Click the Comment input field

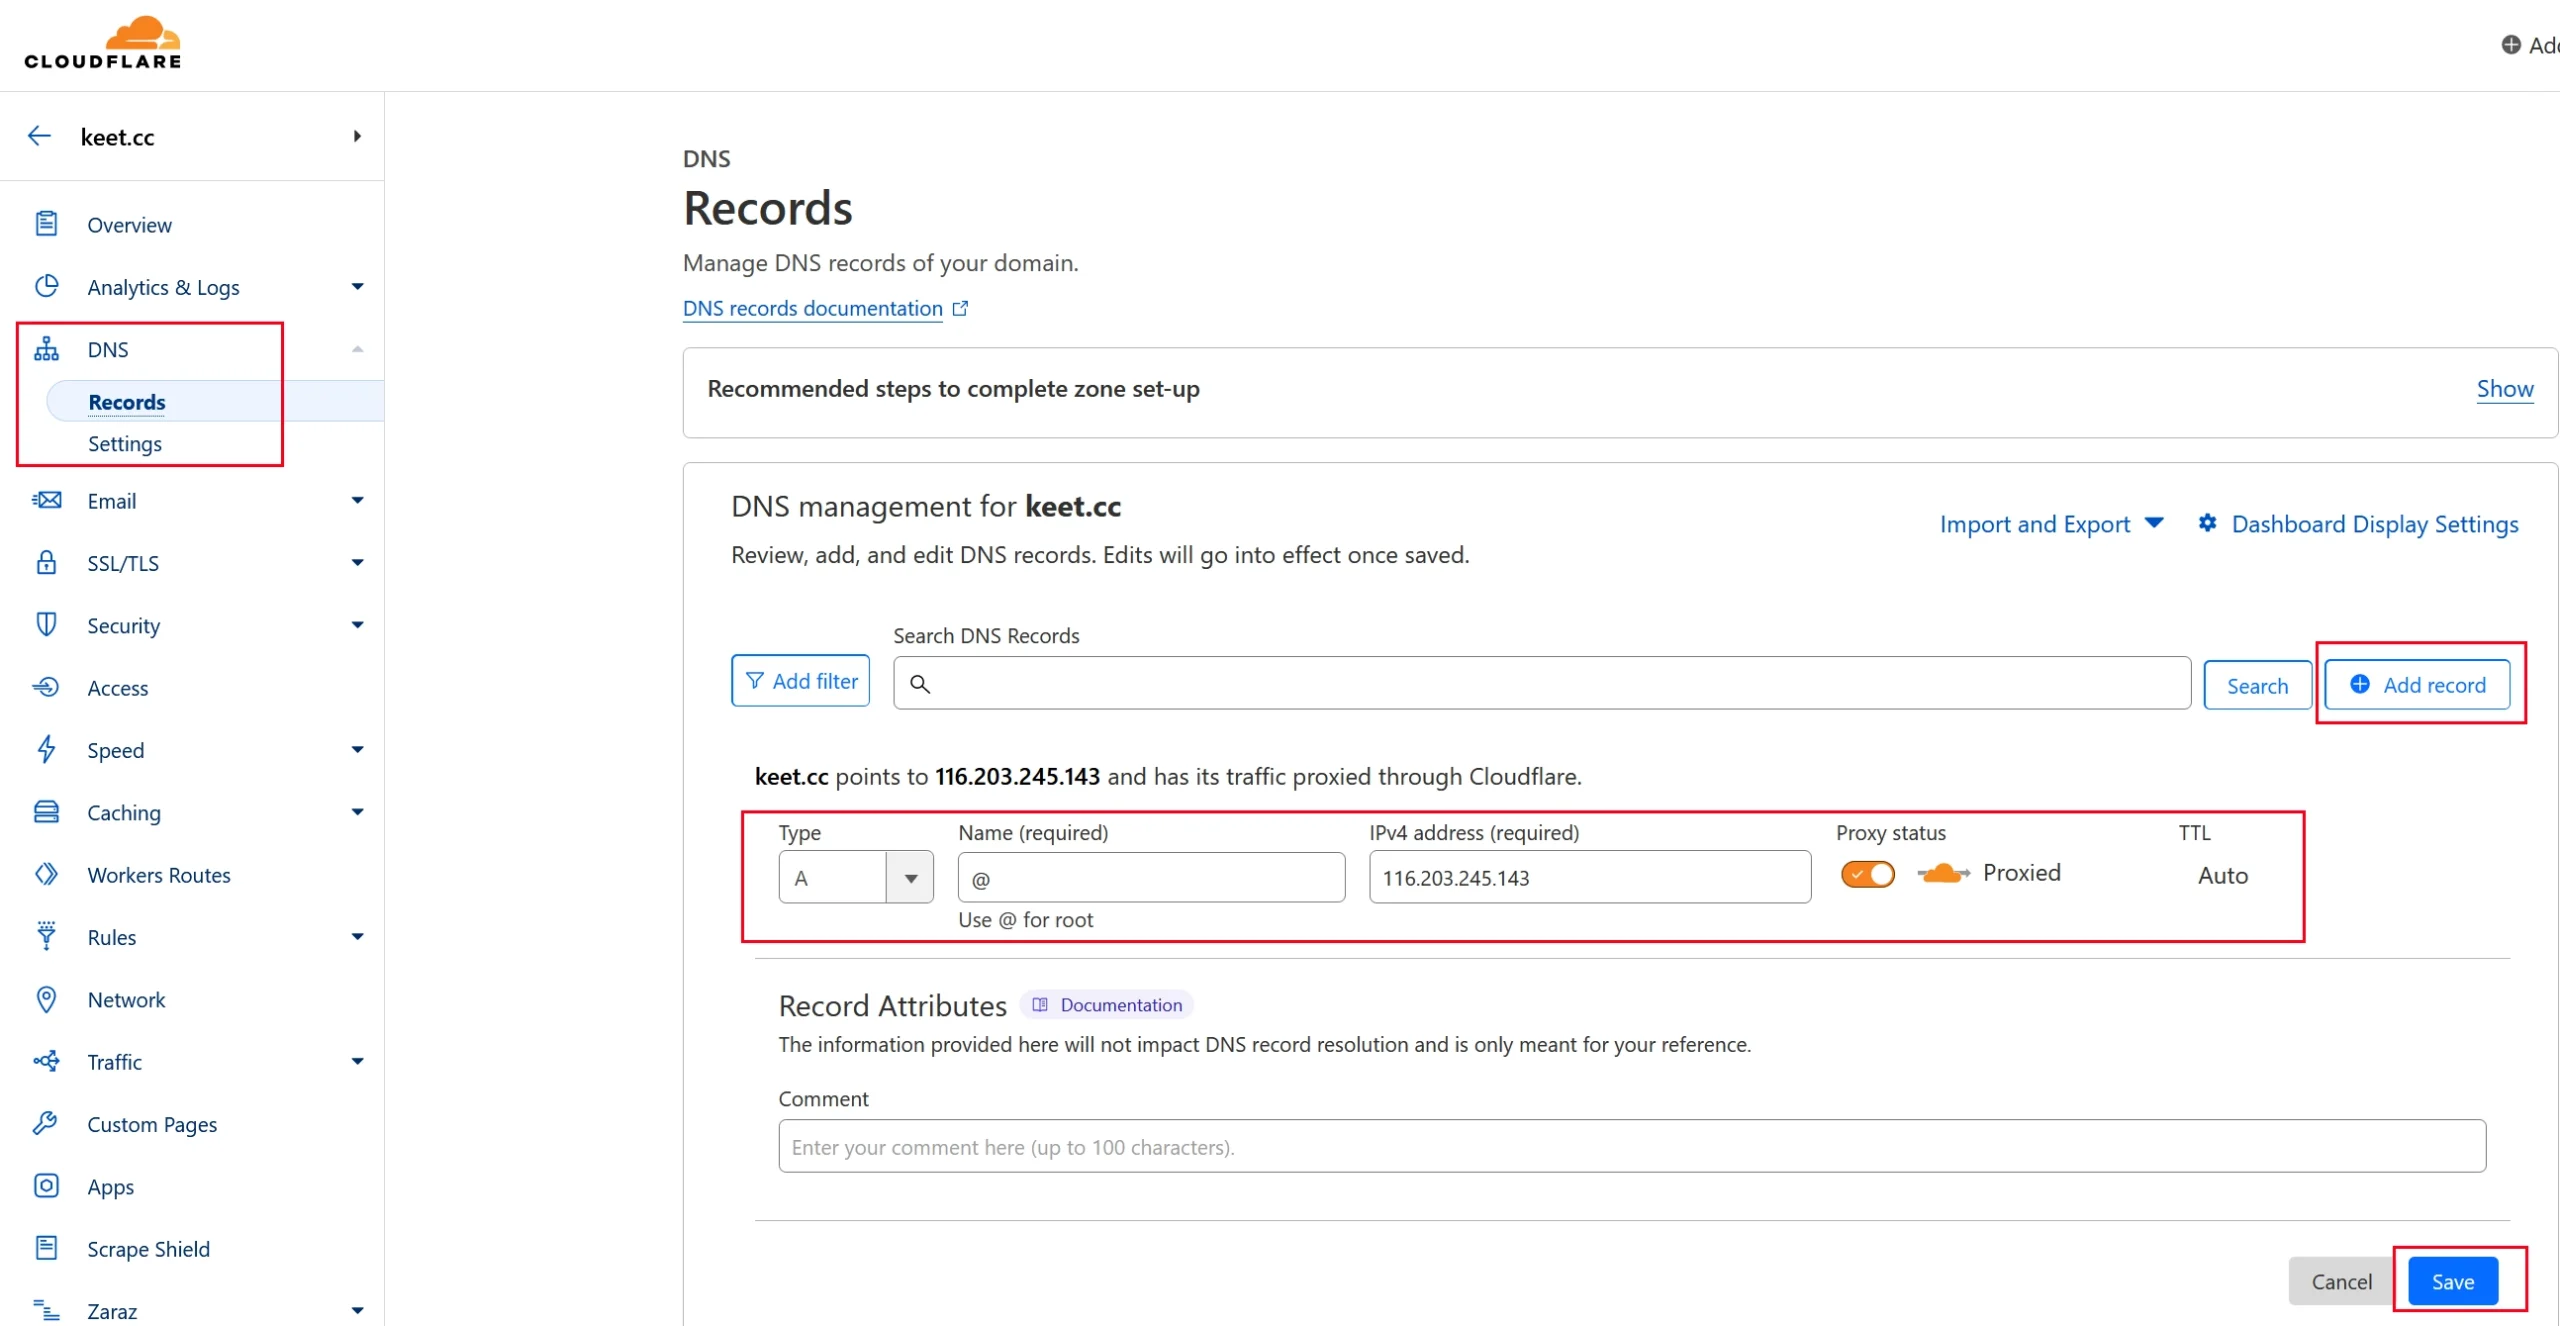(x=1632, y=1146)
